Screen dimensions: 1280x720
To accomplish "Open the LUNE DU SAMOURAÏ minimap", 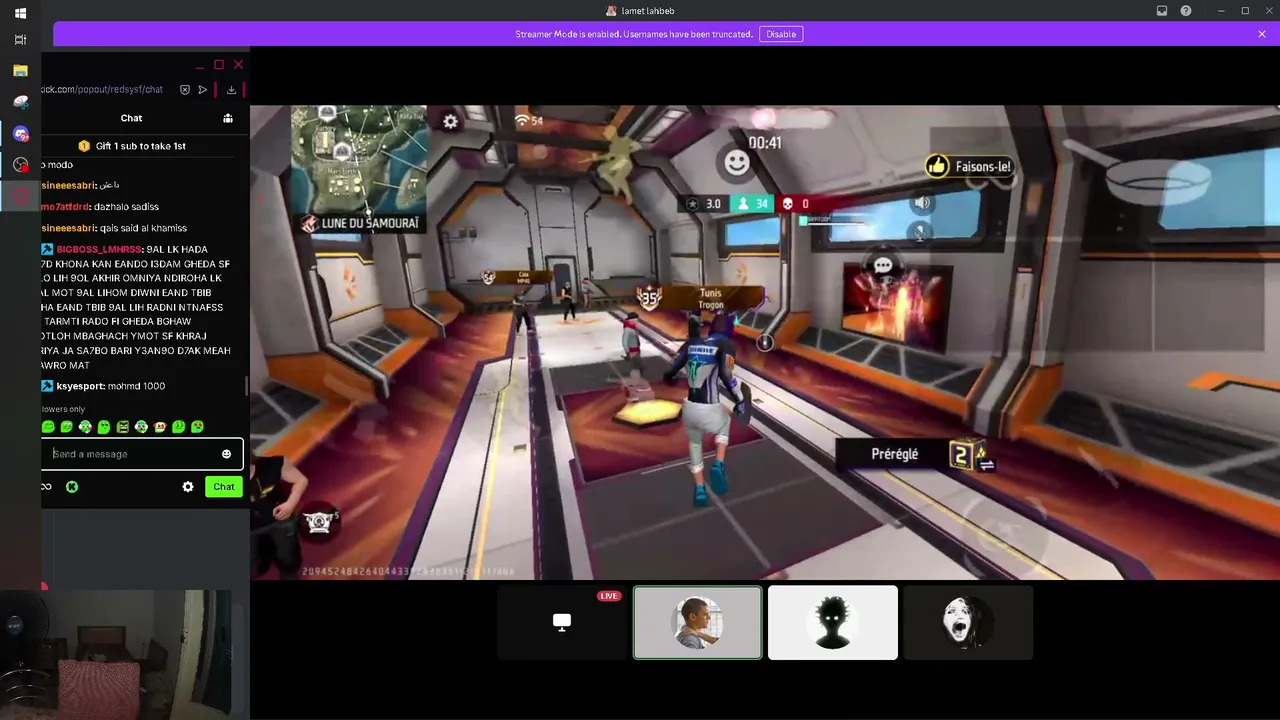I will coord(359,170).
